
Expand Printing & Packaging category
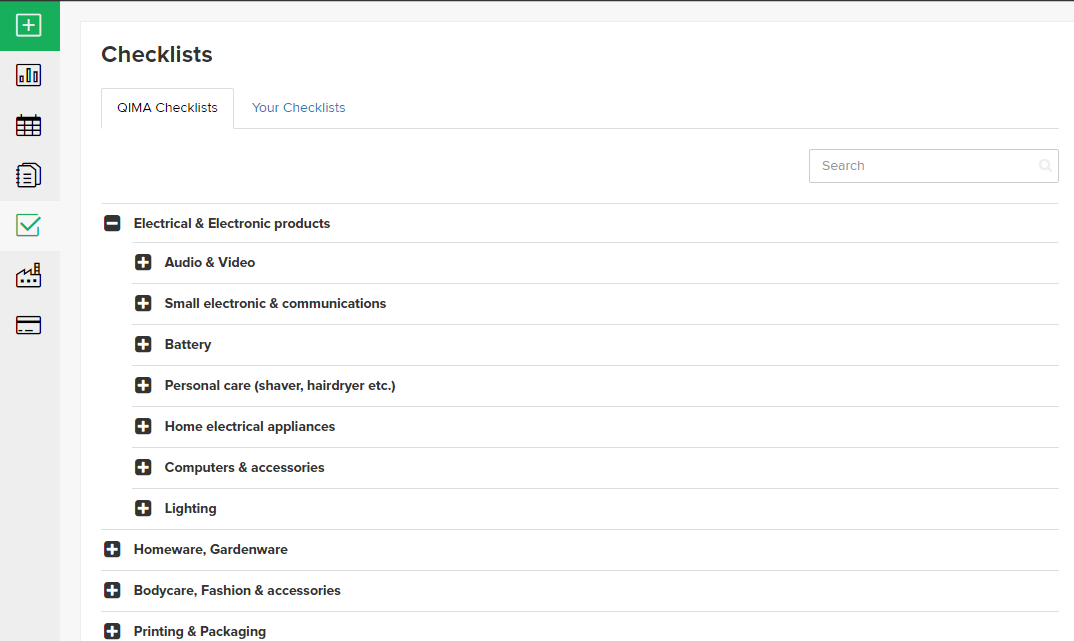click(x=112, y=631)
